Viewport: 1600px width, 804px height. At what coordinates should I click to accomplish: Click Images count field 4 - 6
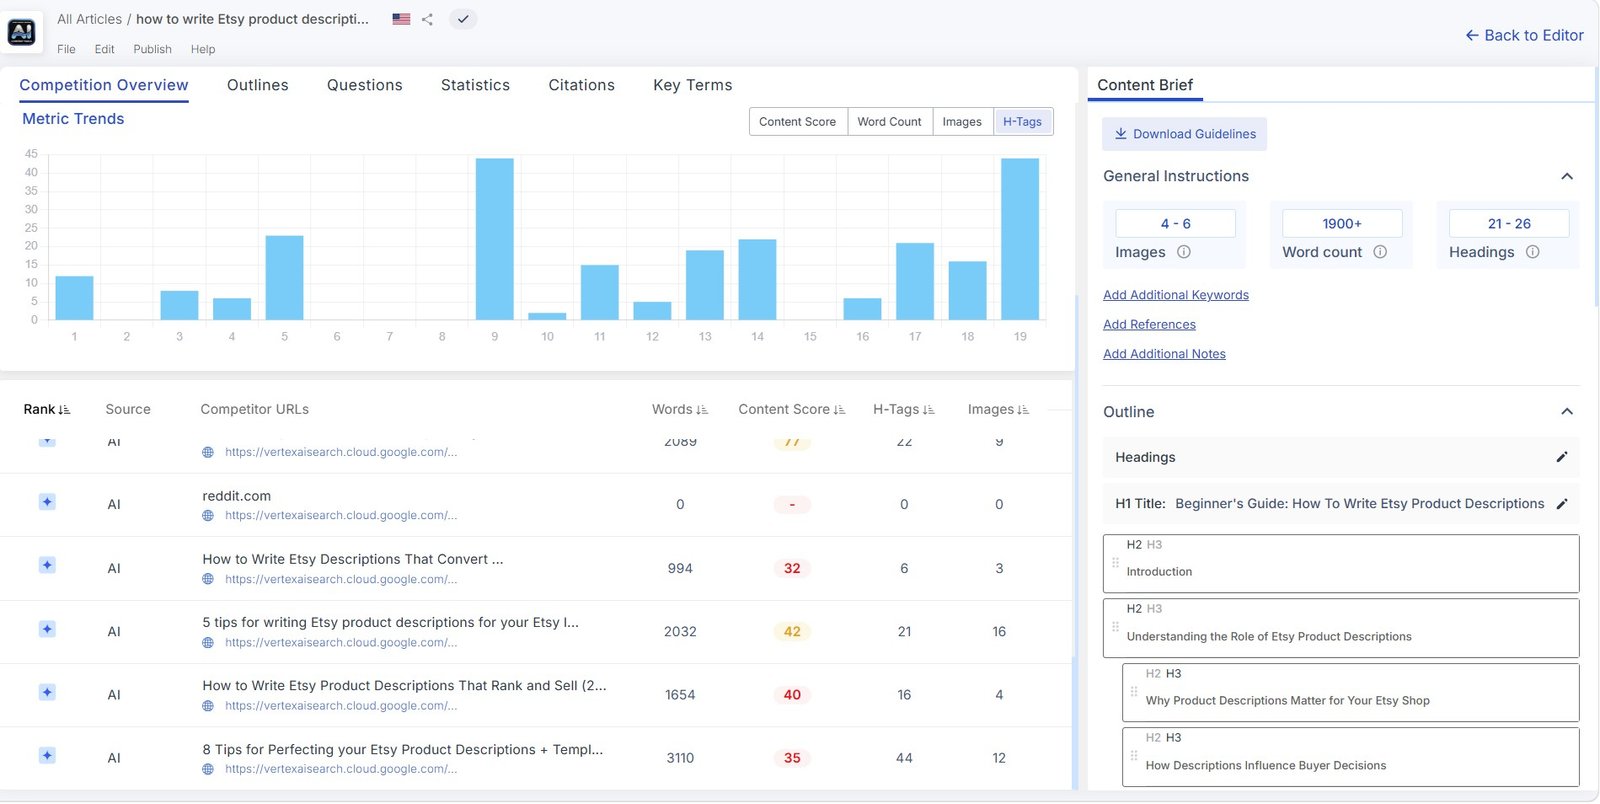(1175, 224)
